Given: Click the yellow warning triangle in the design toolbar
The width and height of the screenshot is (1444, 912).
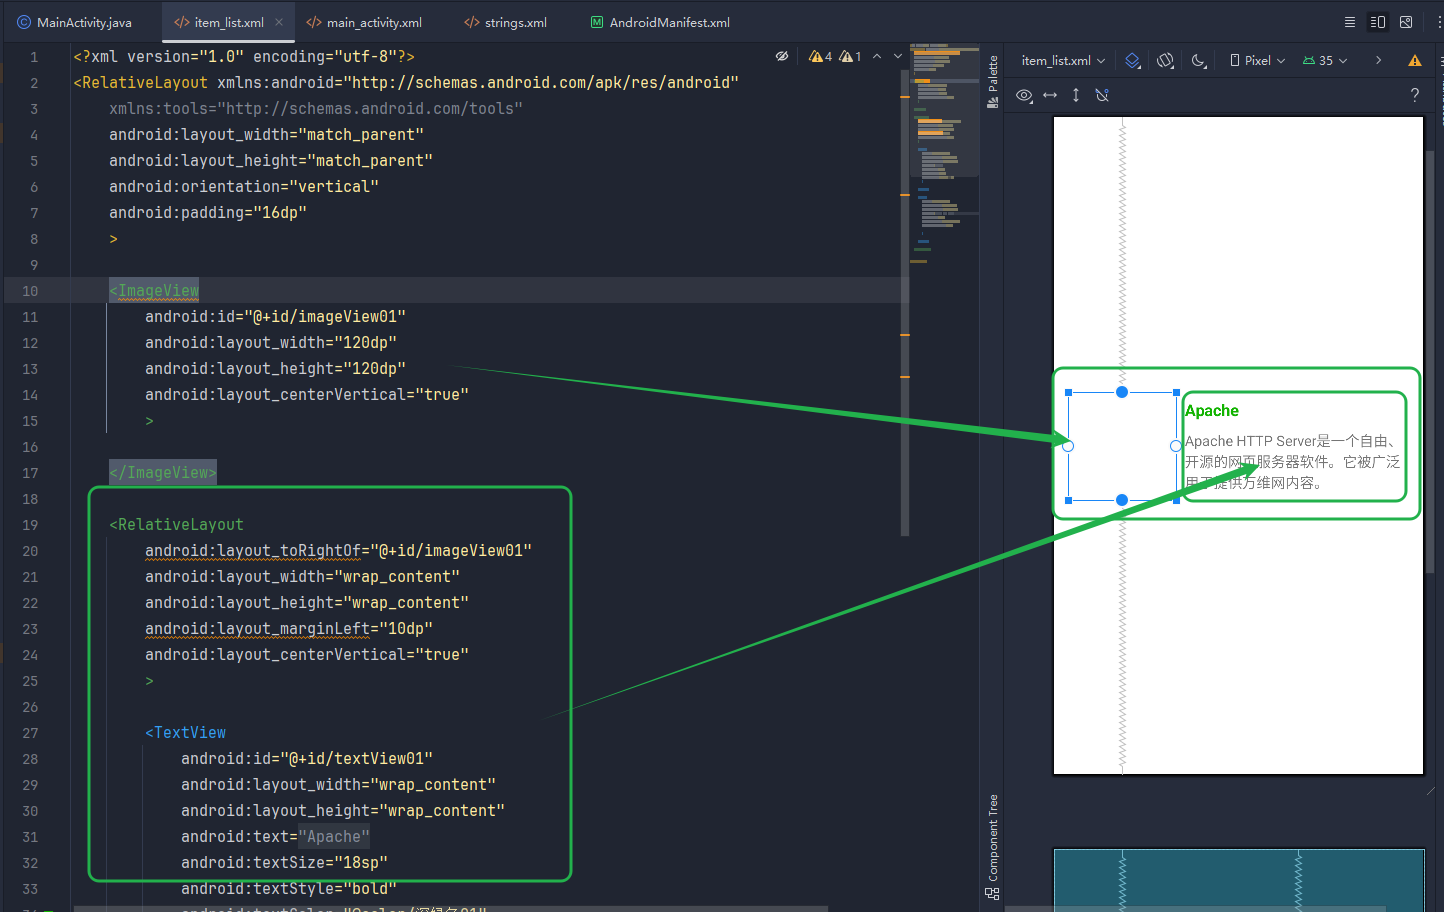Looking at the screenshot, I should point(1414,60).
